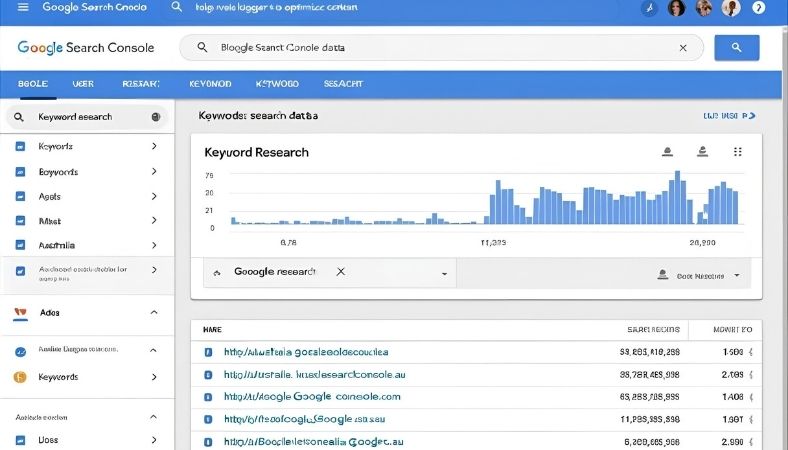Click leftmost download icon in Keyword Research card

(667, 151)
